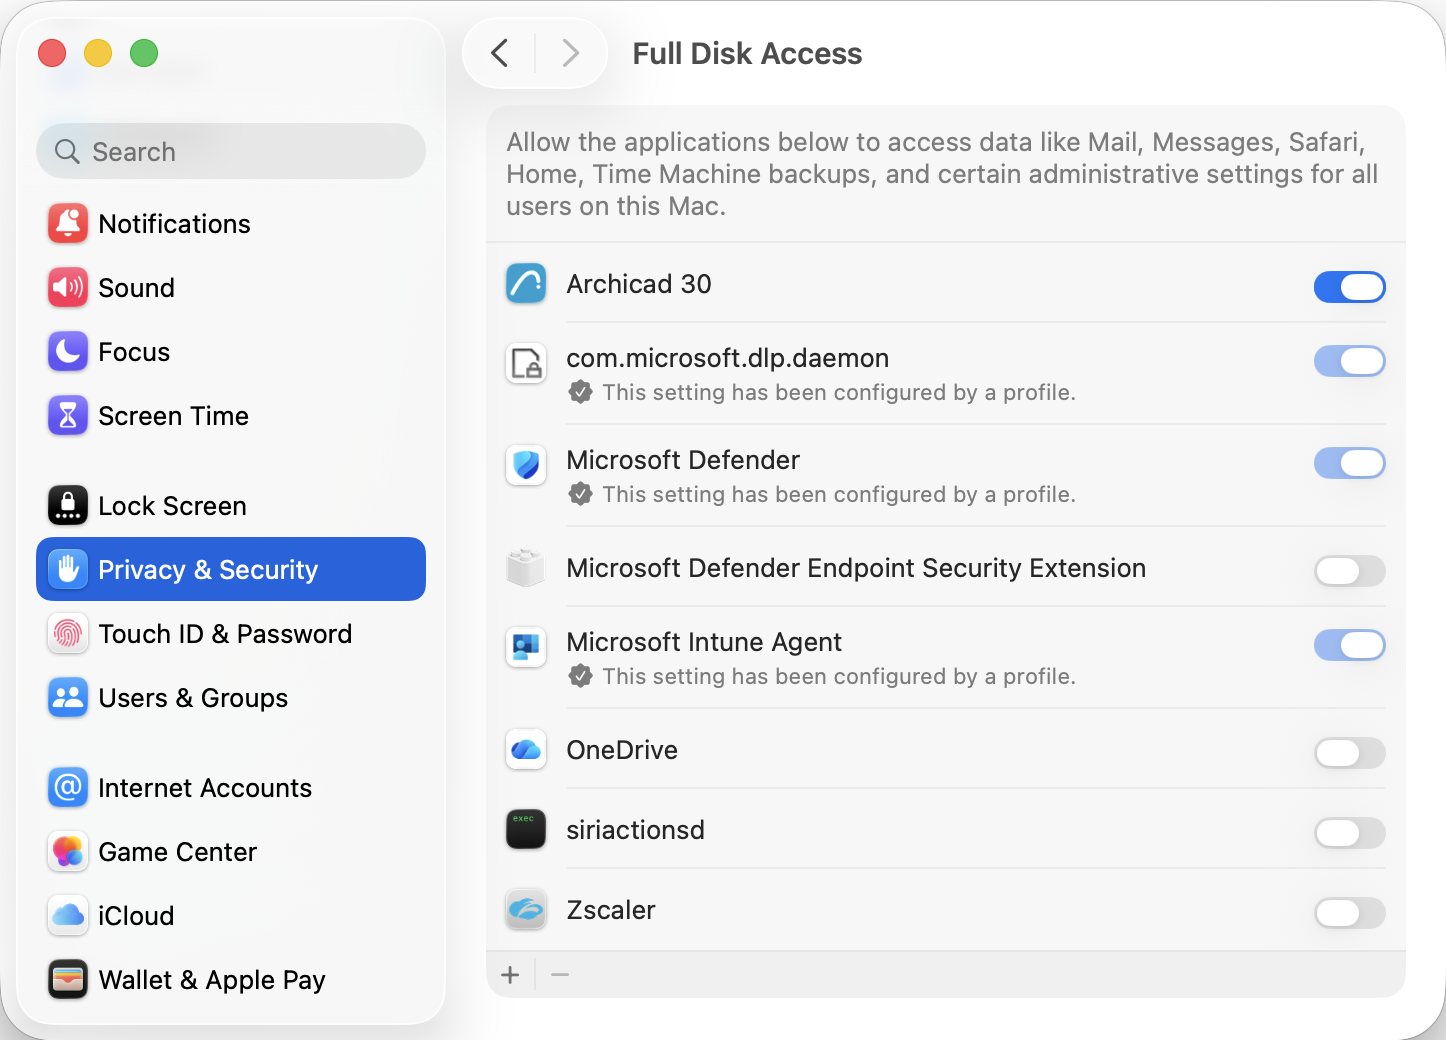Select Users & Groups in the sidebar
This screenshot has width=1446, height=1040.
pos(231,698)
